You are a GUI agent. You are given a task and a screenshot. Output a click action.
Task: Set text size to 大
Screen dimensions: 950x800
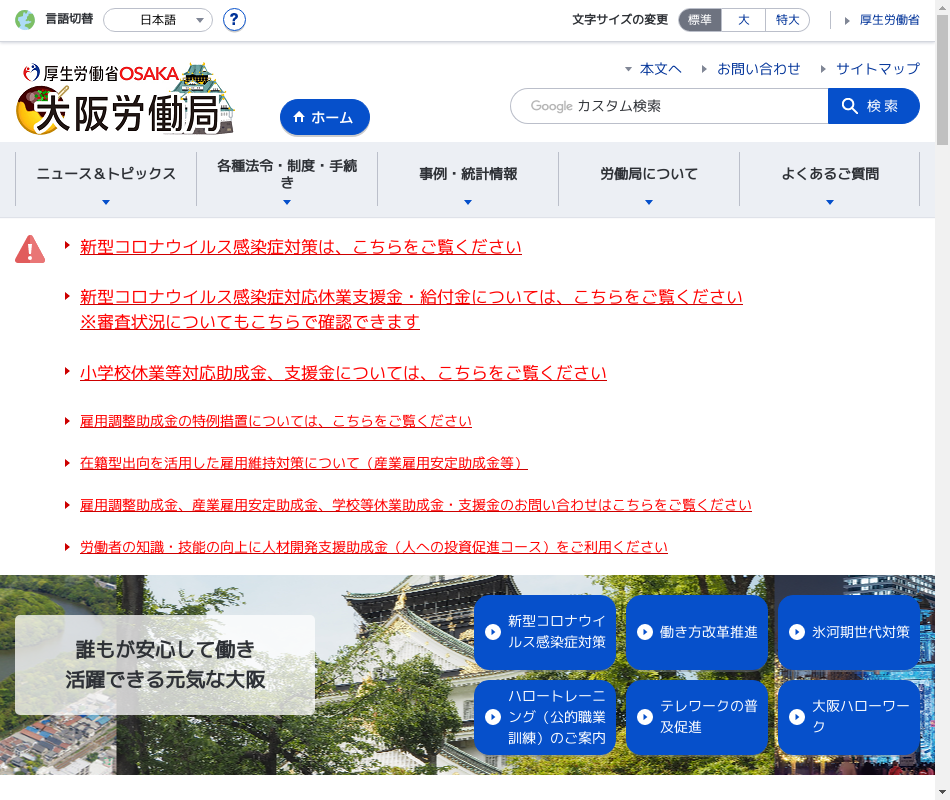point(744,20)
